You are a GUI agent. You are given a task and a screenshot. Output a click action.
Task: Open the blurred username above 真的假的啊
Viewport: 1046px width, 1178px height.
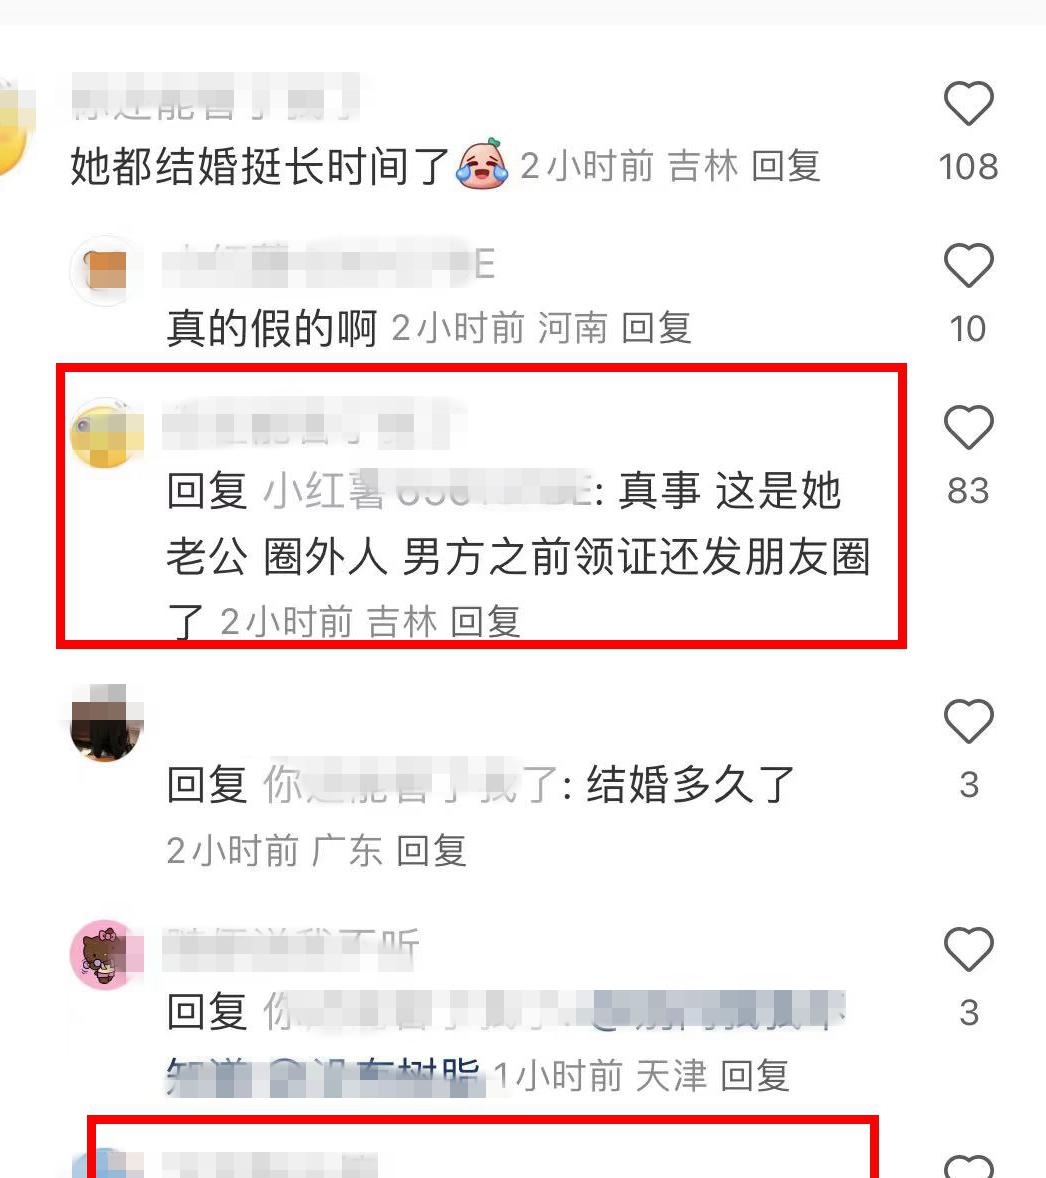329,264
